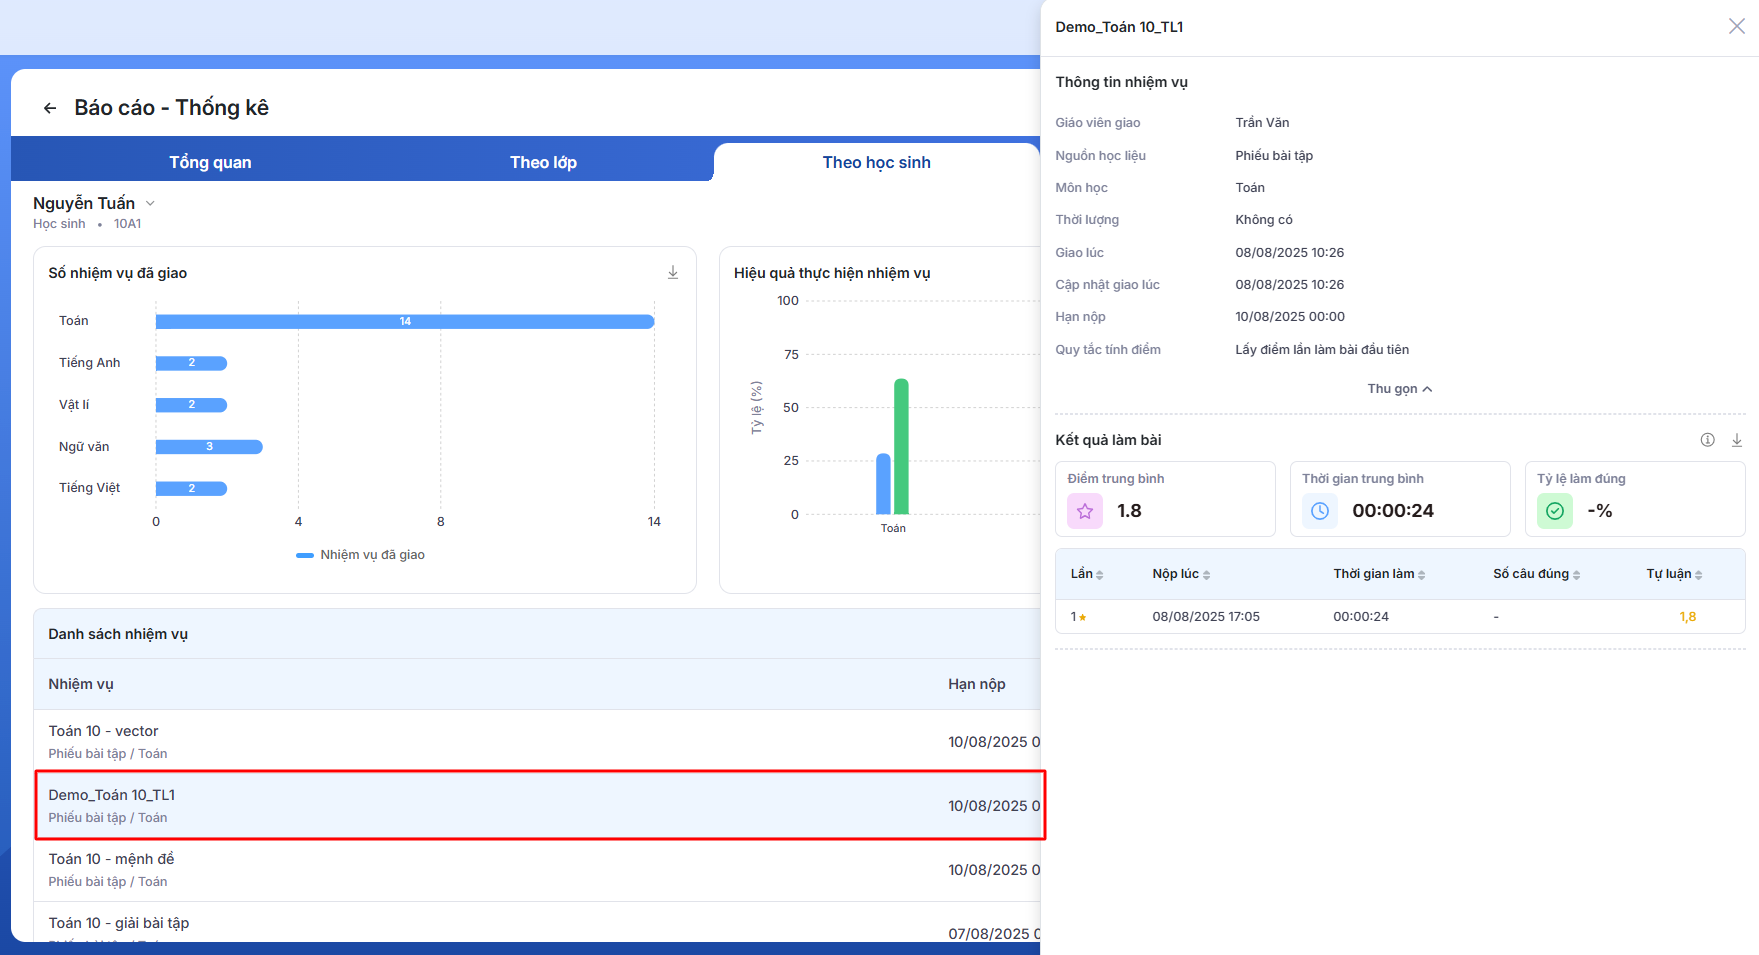Collapse task info with Thu gọn
This screenshot has height=955, width=1759.
pos(1399,389)
